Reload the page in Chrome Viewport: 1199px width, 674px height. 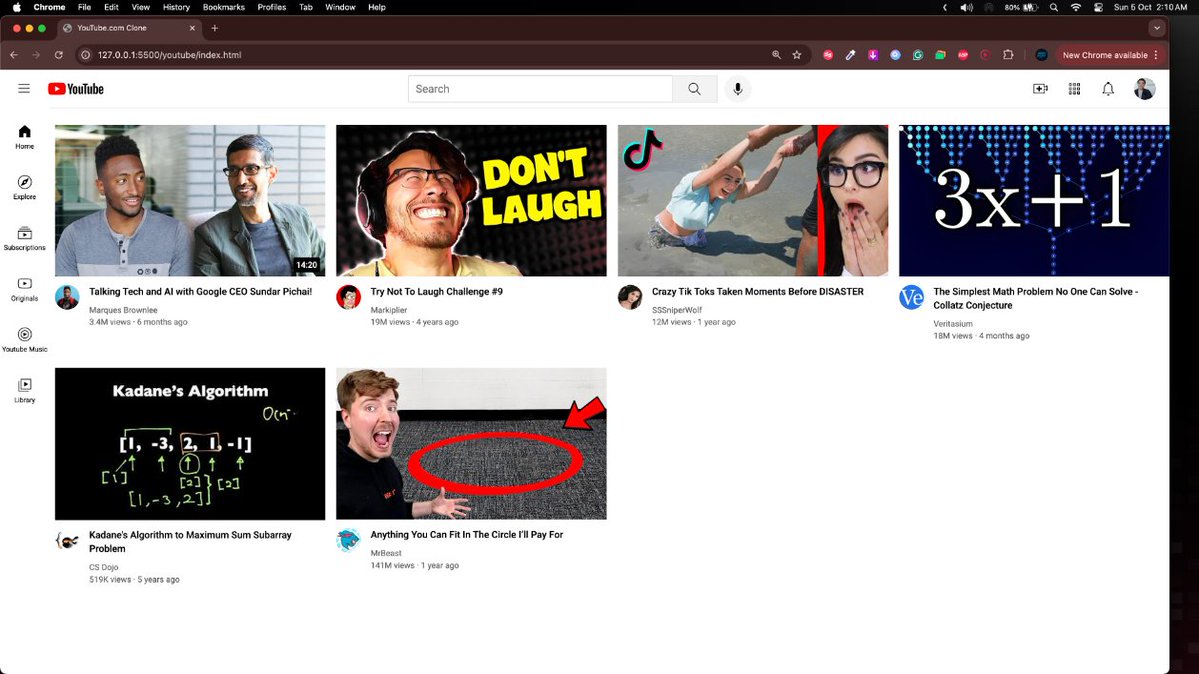(x=59, y=55)
